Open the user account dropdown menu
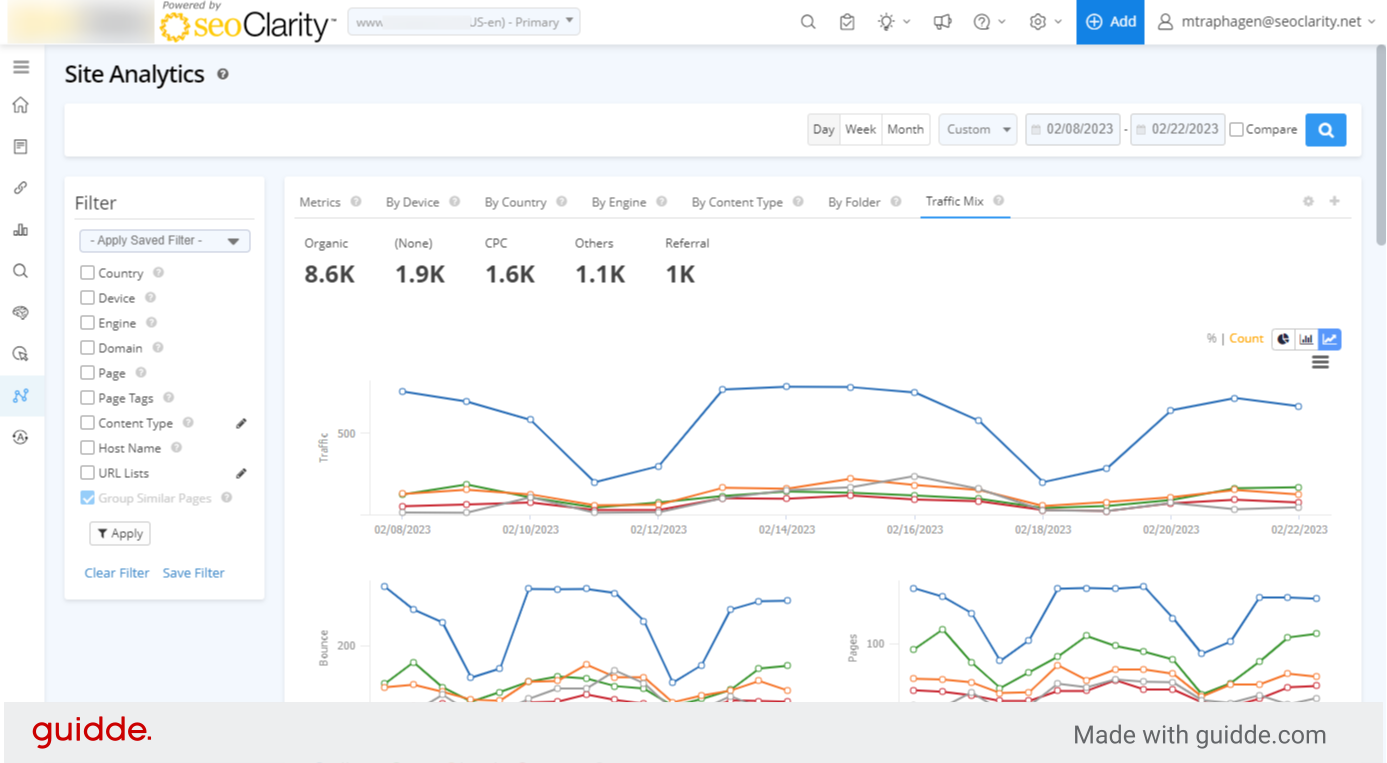This screenshot has width=1387, height=763. 1266,22
